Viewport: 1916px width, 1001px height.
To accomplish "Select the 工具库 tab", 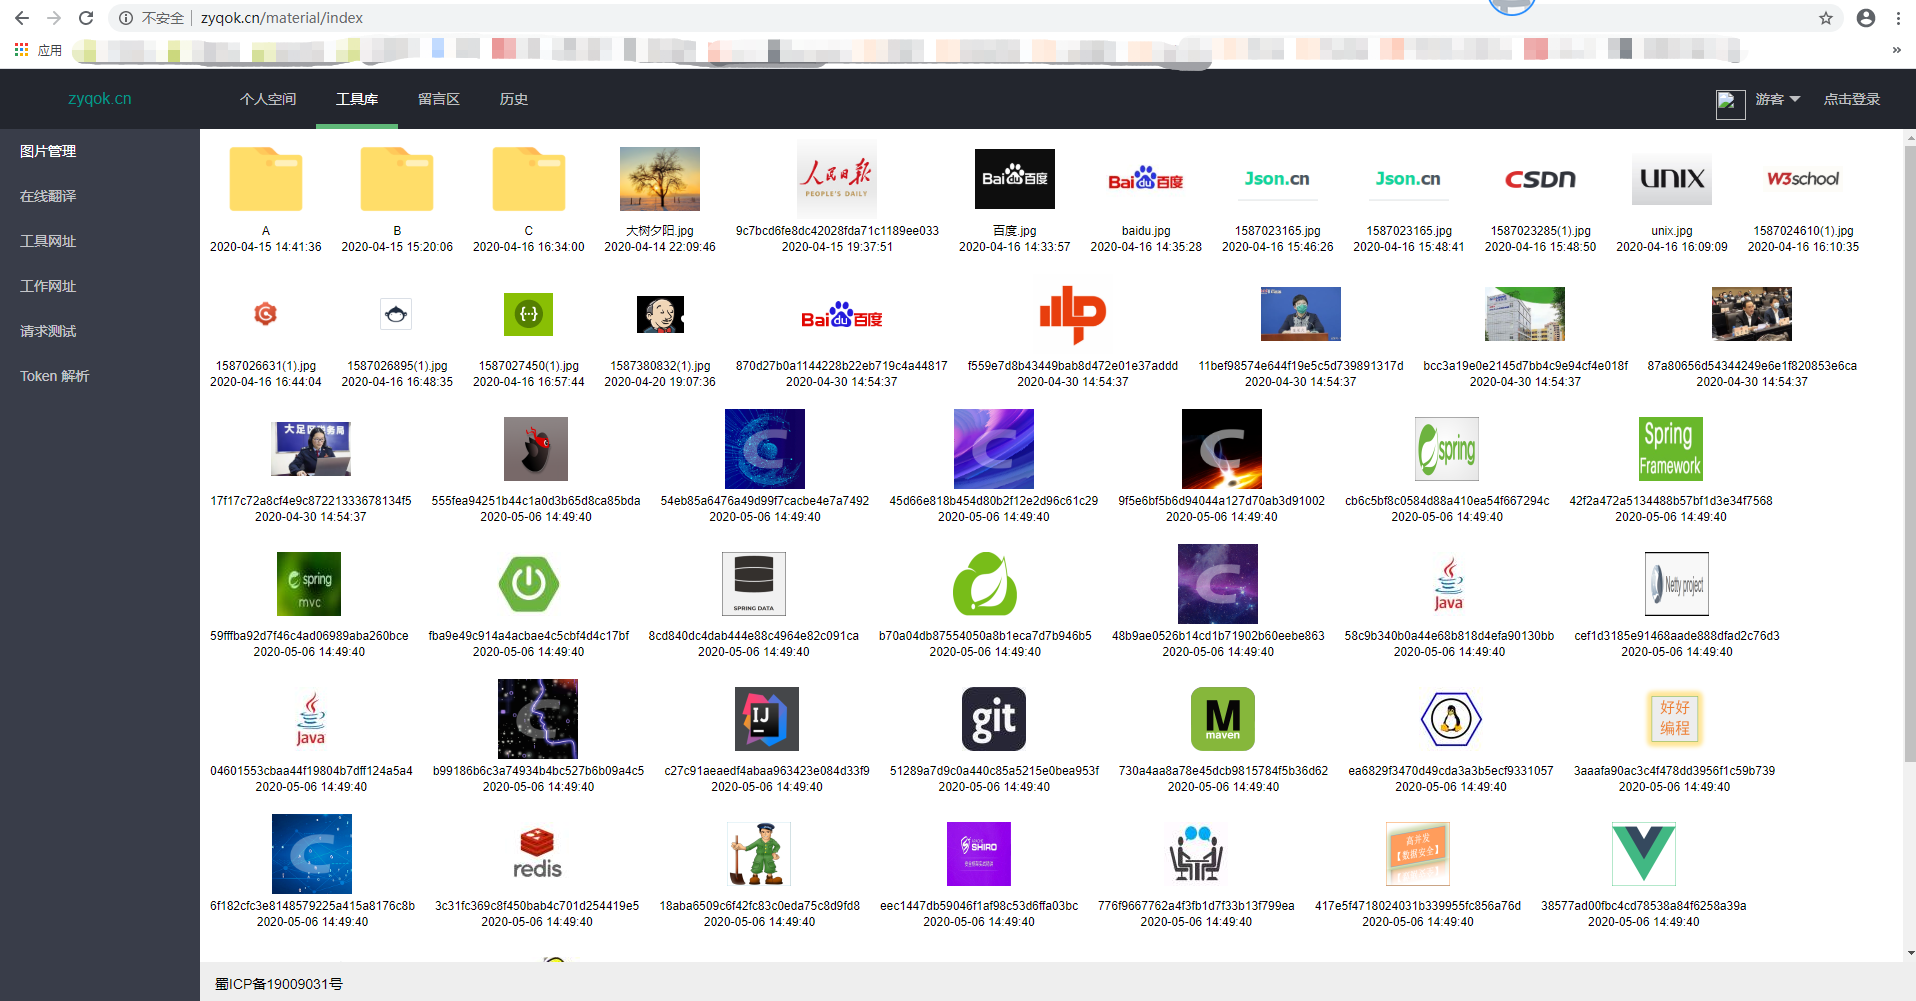I will pyautogui.click(x=357, y=99).
